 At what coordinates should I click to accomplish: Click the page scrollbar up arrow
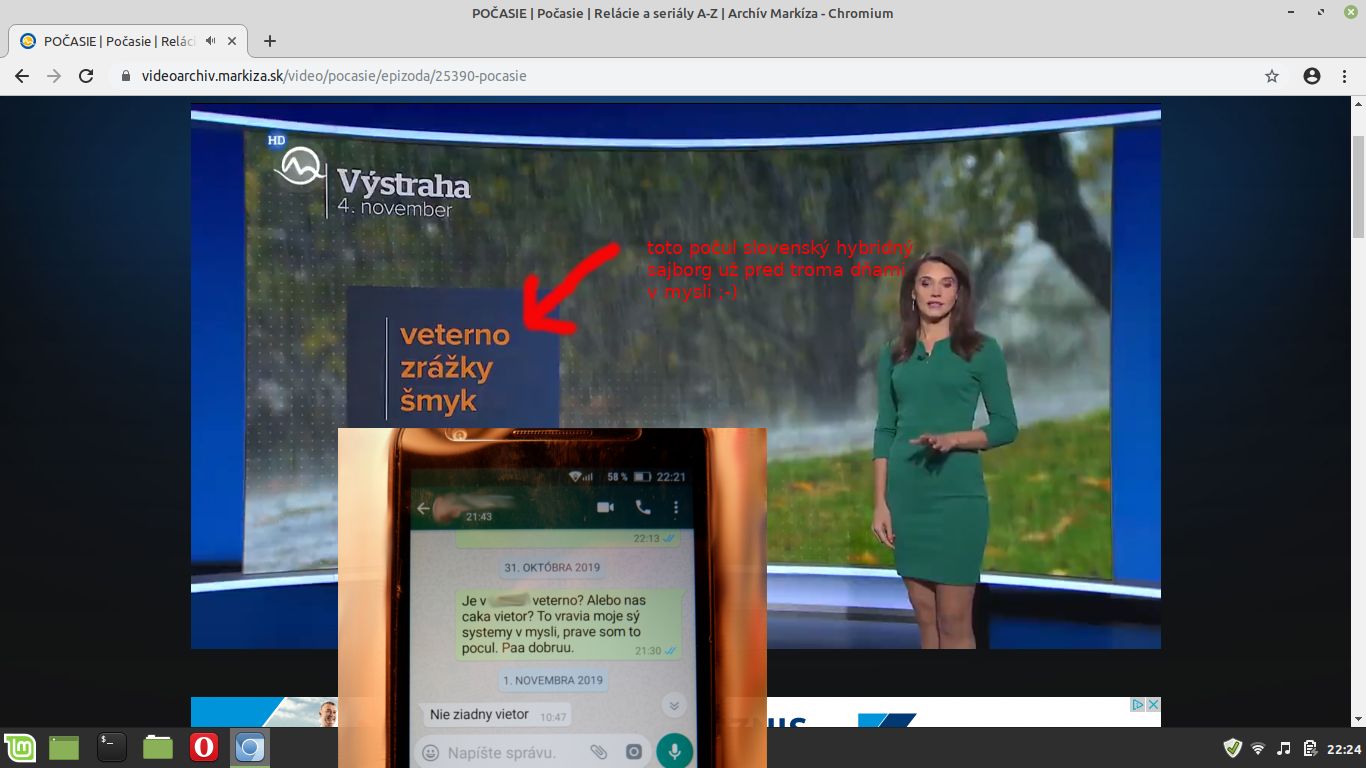click(x=1358, y=103)
